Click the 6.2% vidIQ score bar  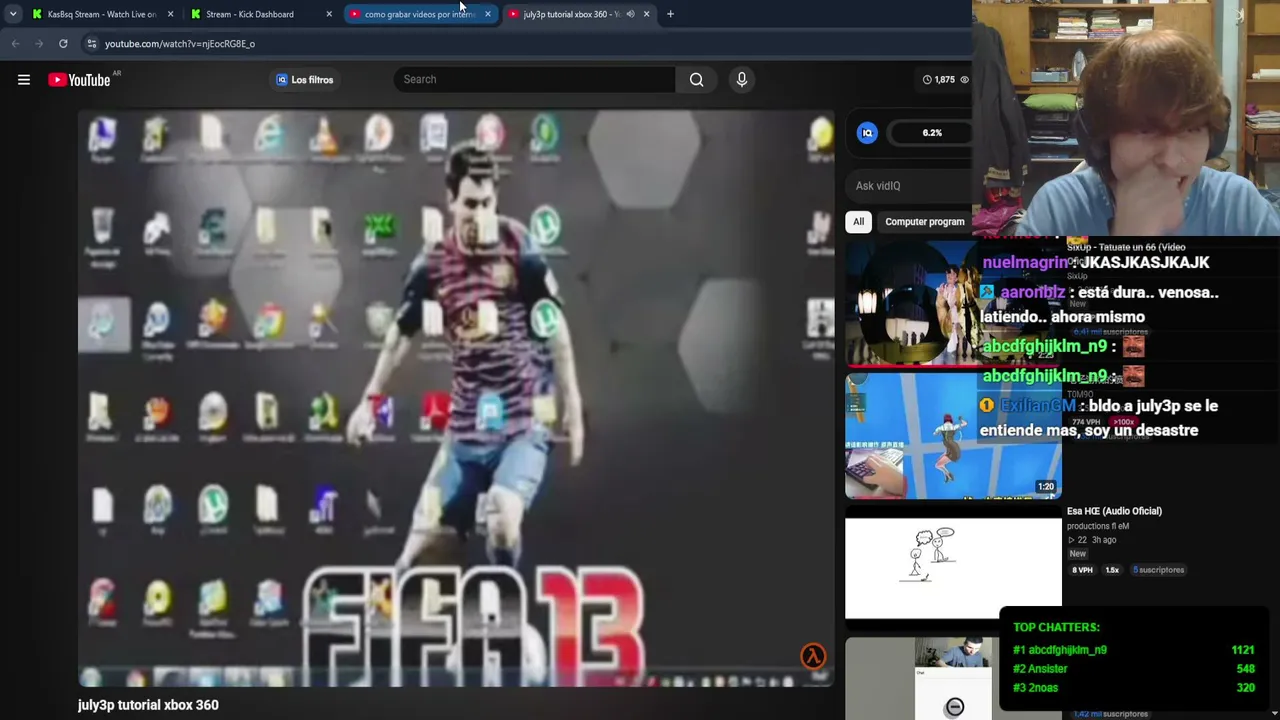coord(931,133)
